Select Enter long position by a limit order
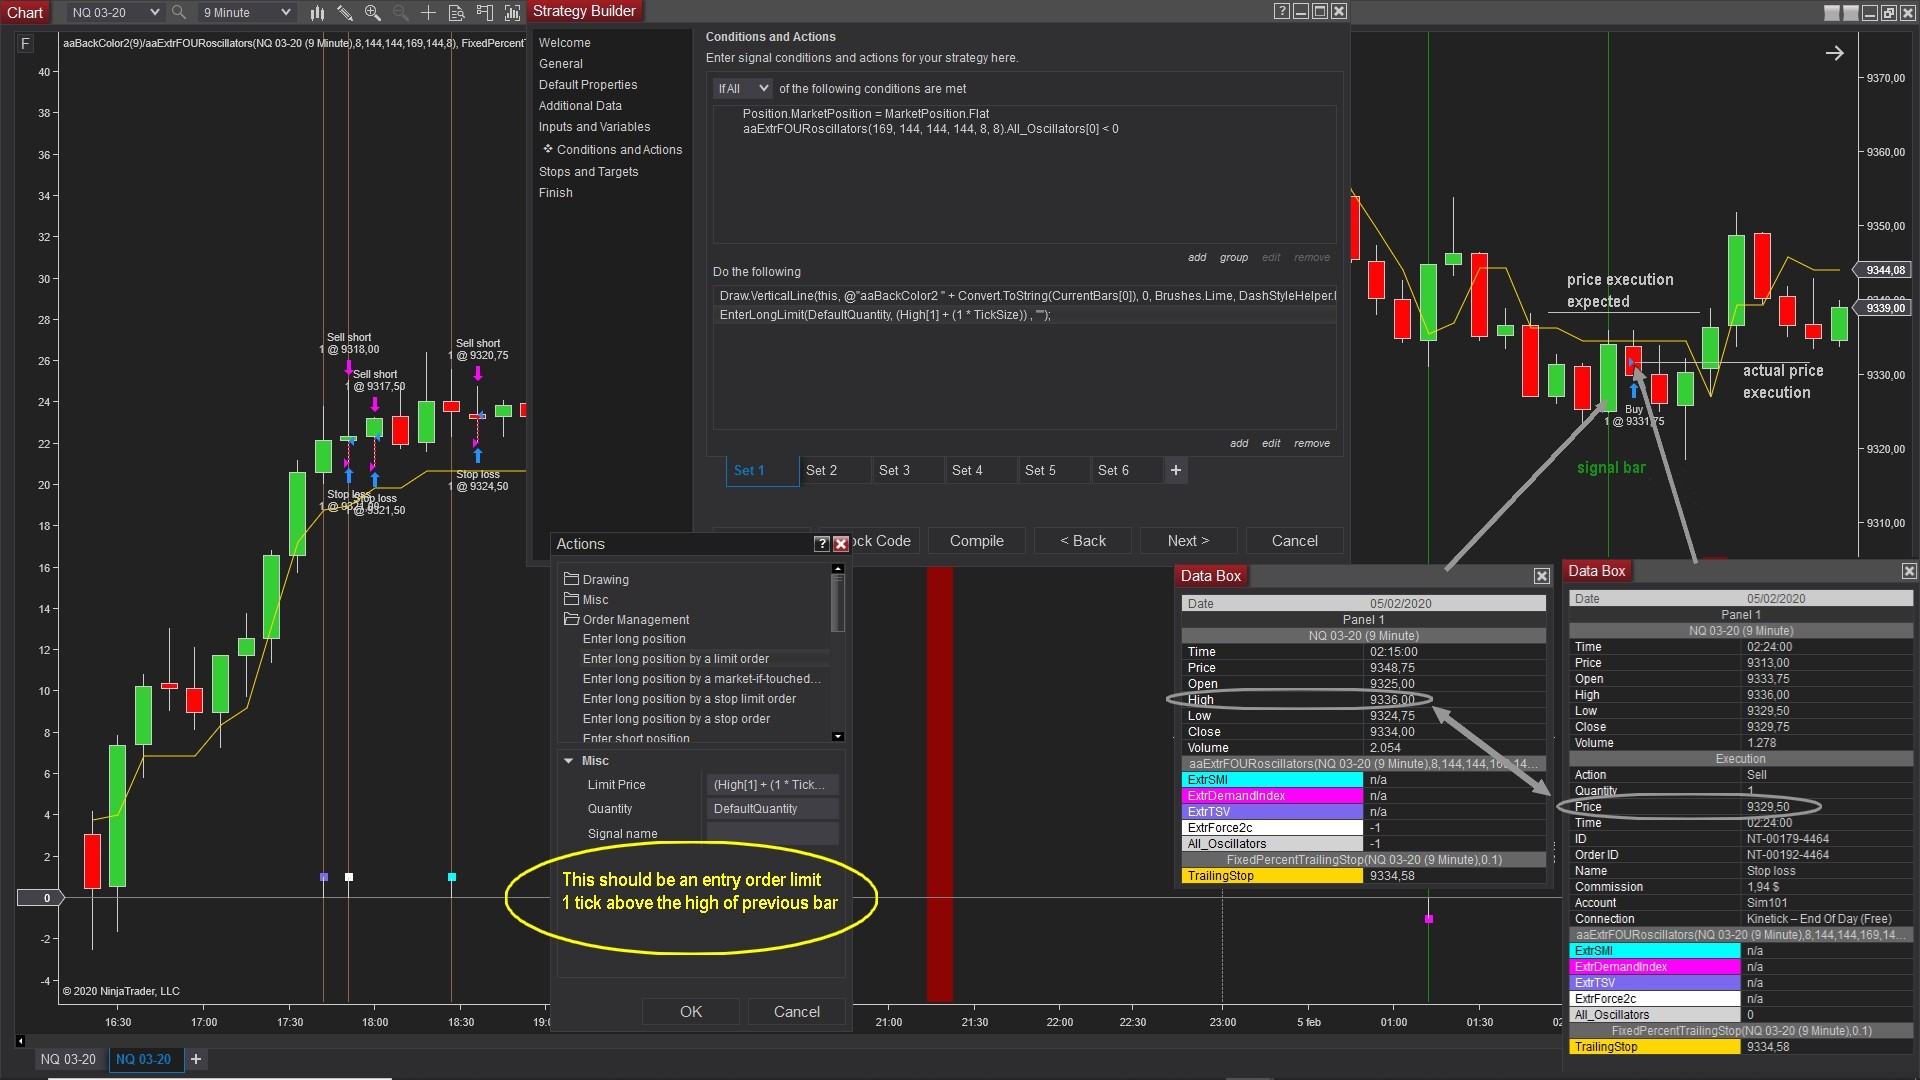Viewport: 1920px width, 1080px height. point(676,659)
